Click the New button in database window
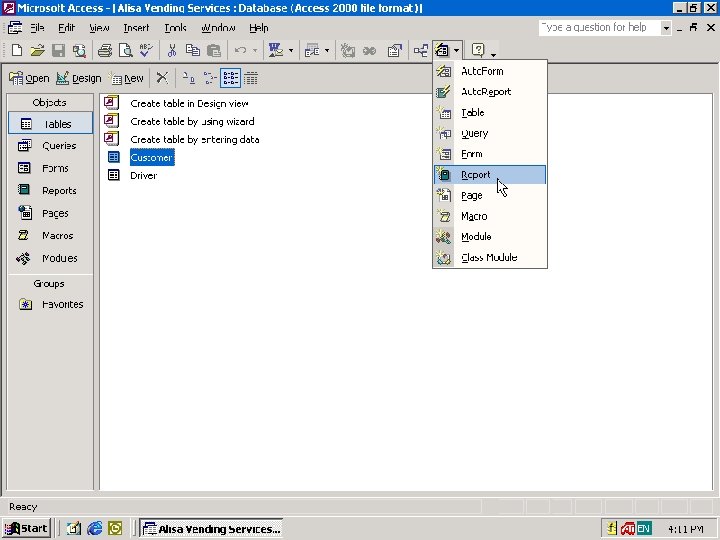 click(x=127, y=78)
